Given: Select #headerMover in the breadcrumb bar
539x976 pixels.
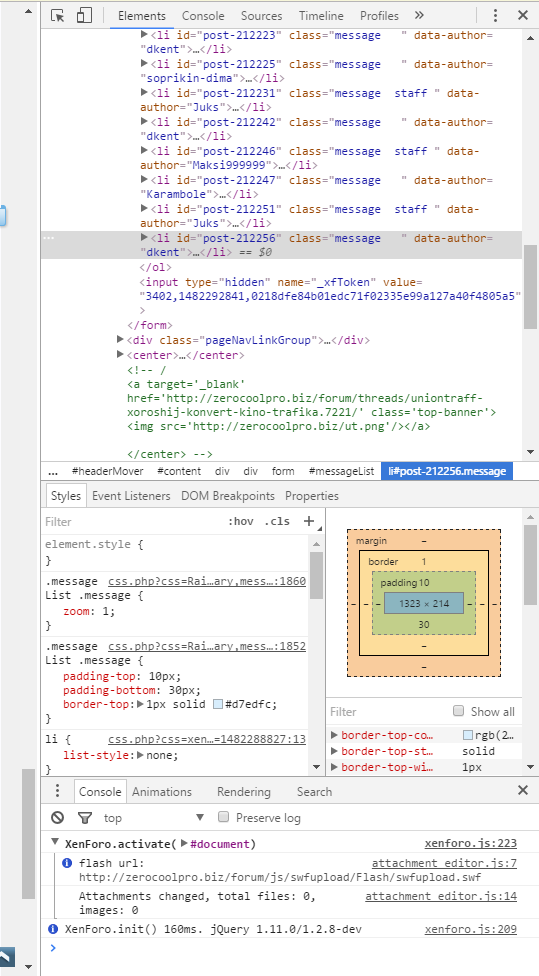Looking at the screenshot, I should click(107, 471).
